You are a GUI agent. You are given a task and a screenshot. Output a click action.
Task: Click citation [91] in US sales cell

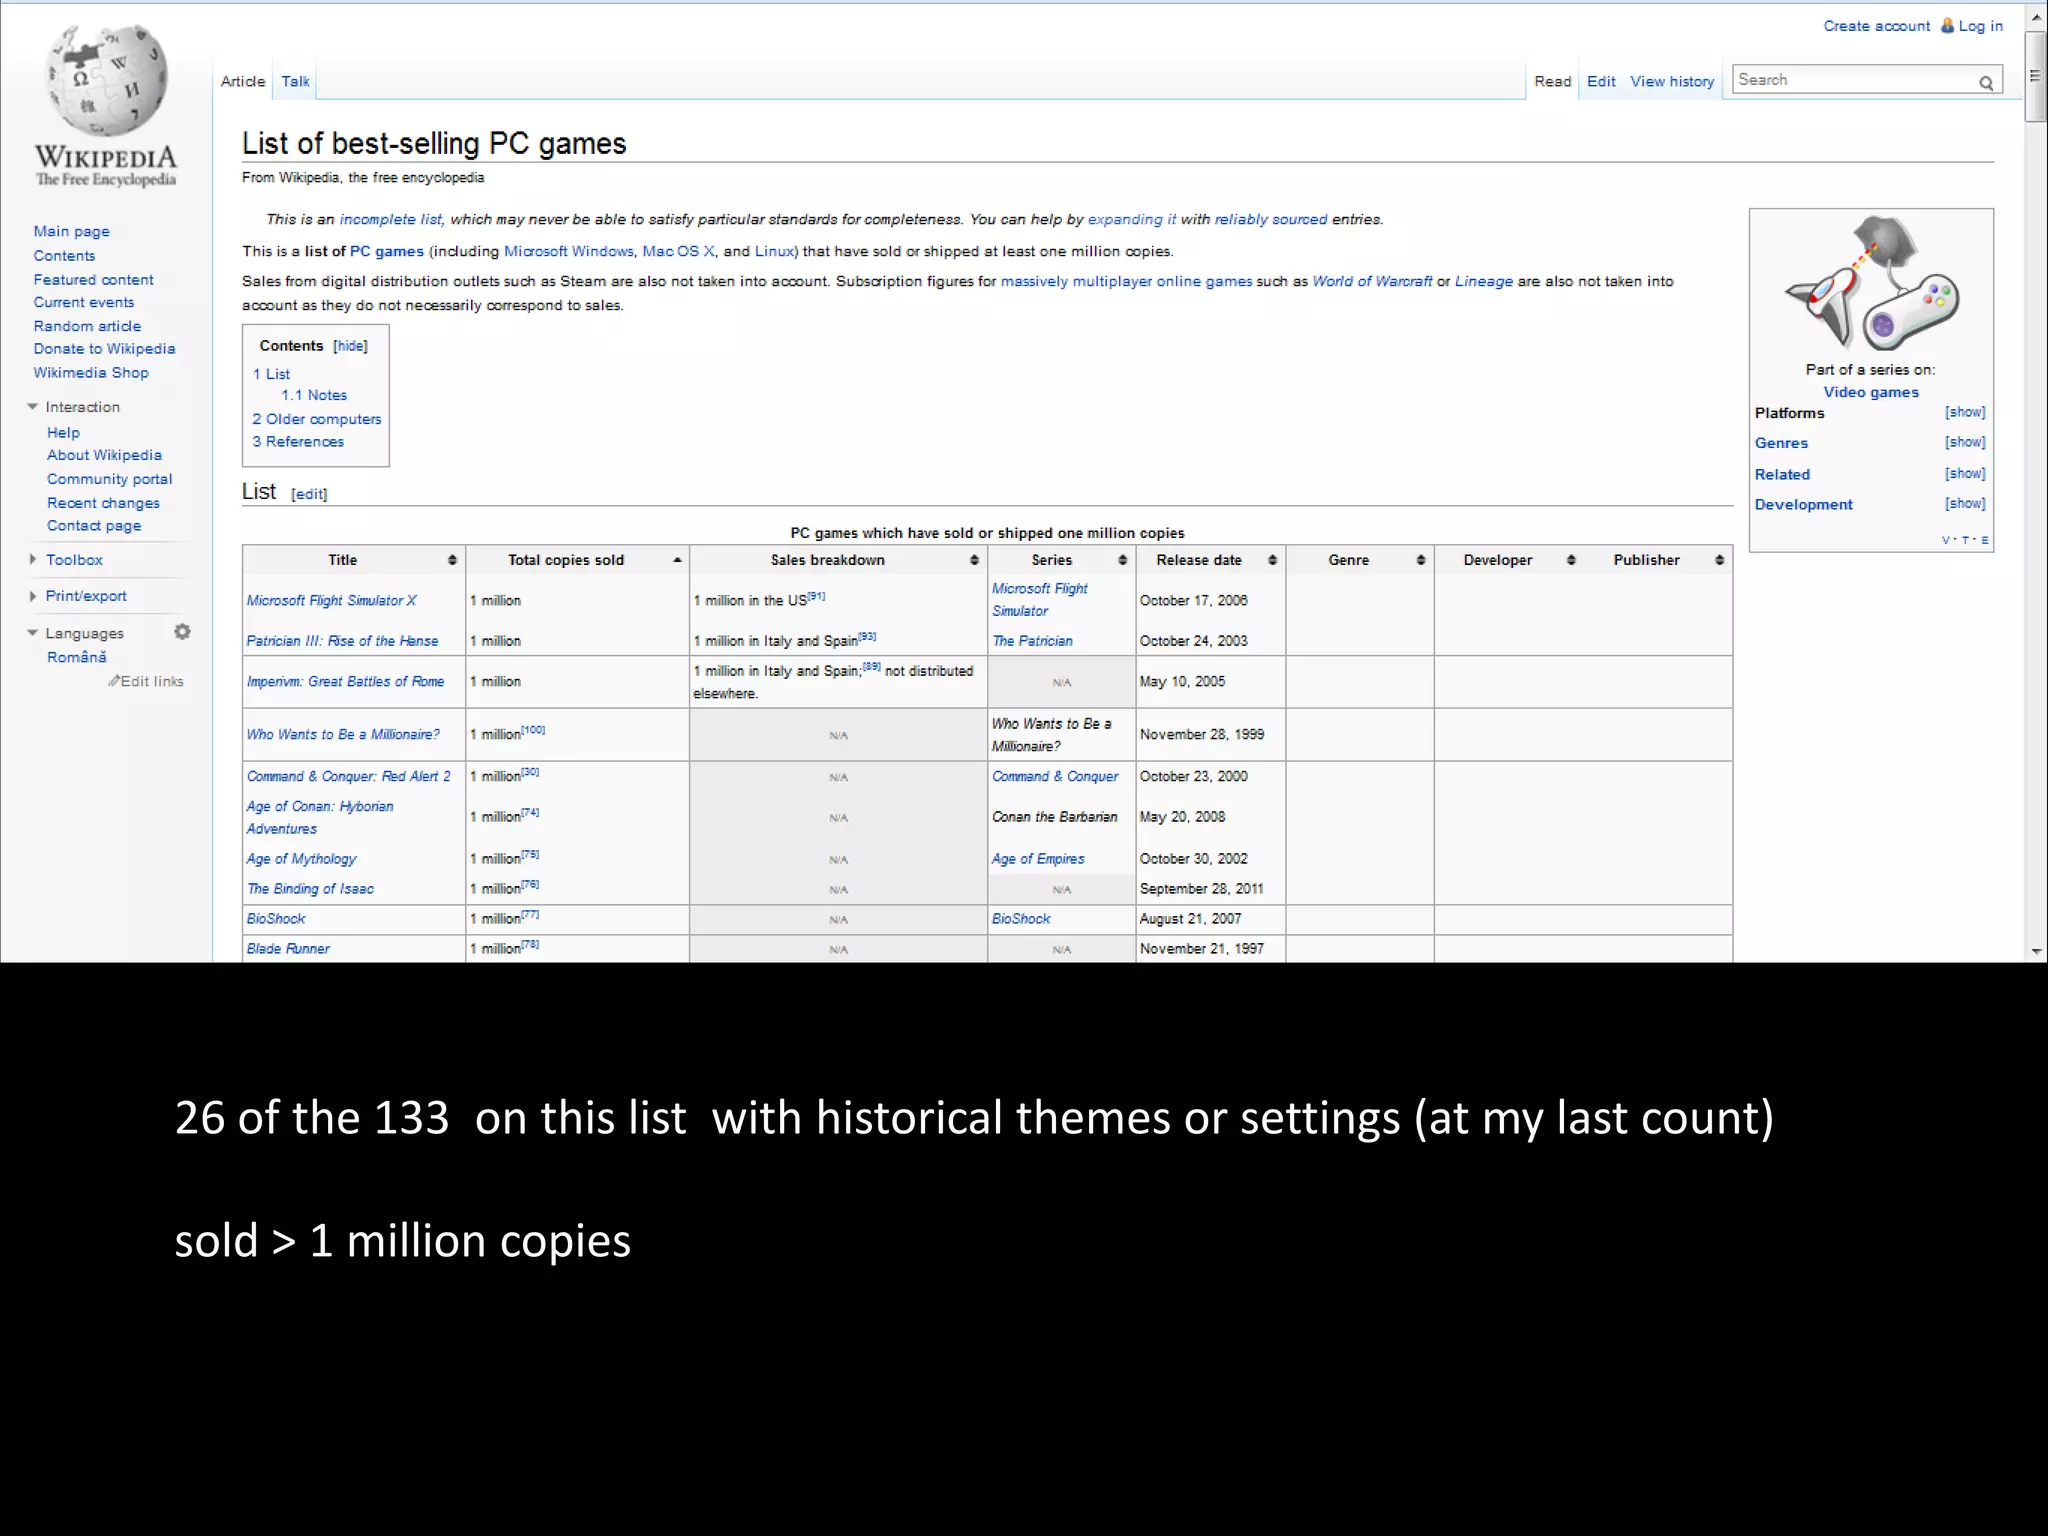point(817,596)
